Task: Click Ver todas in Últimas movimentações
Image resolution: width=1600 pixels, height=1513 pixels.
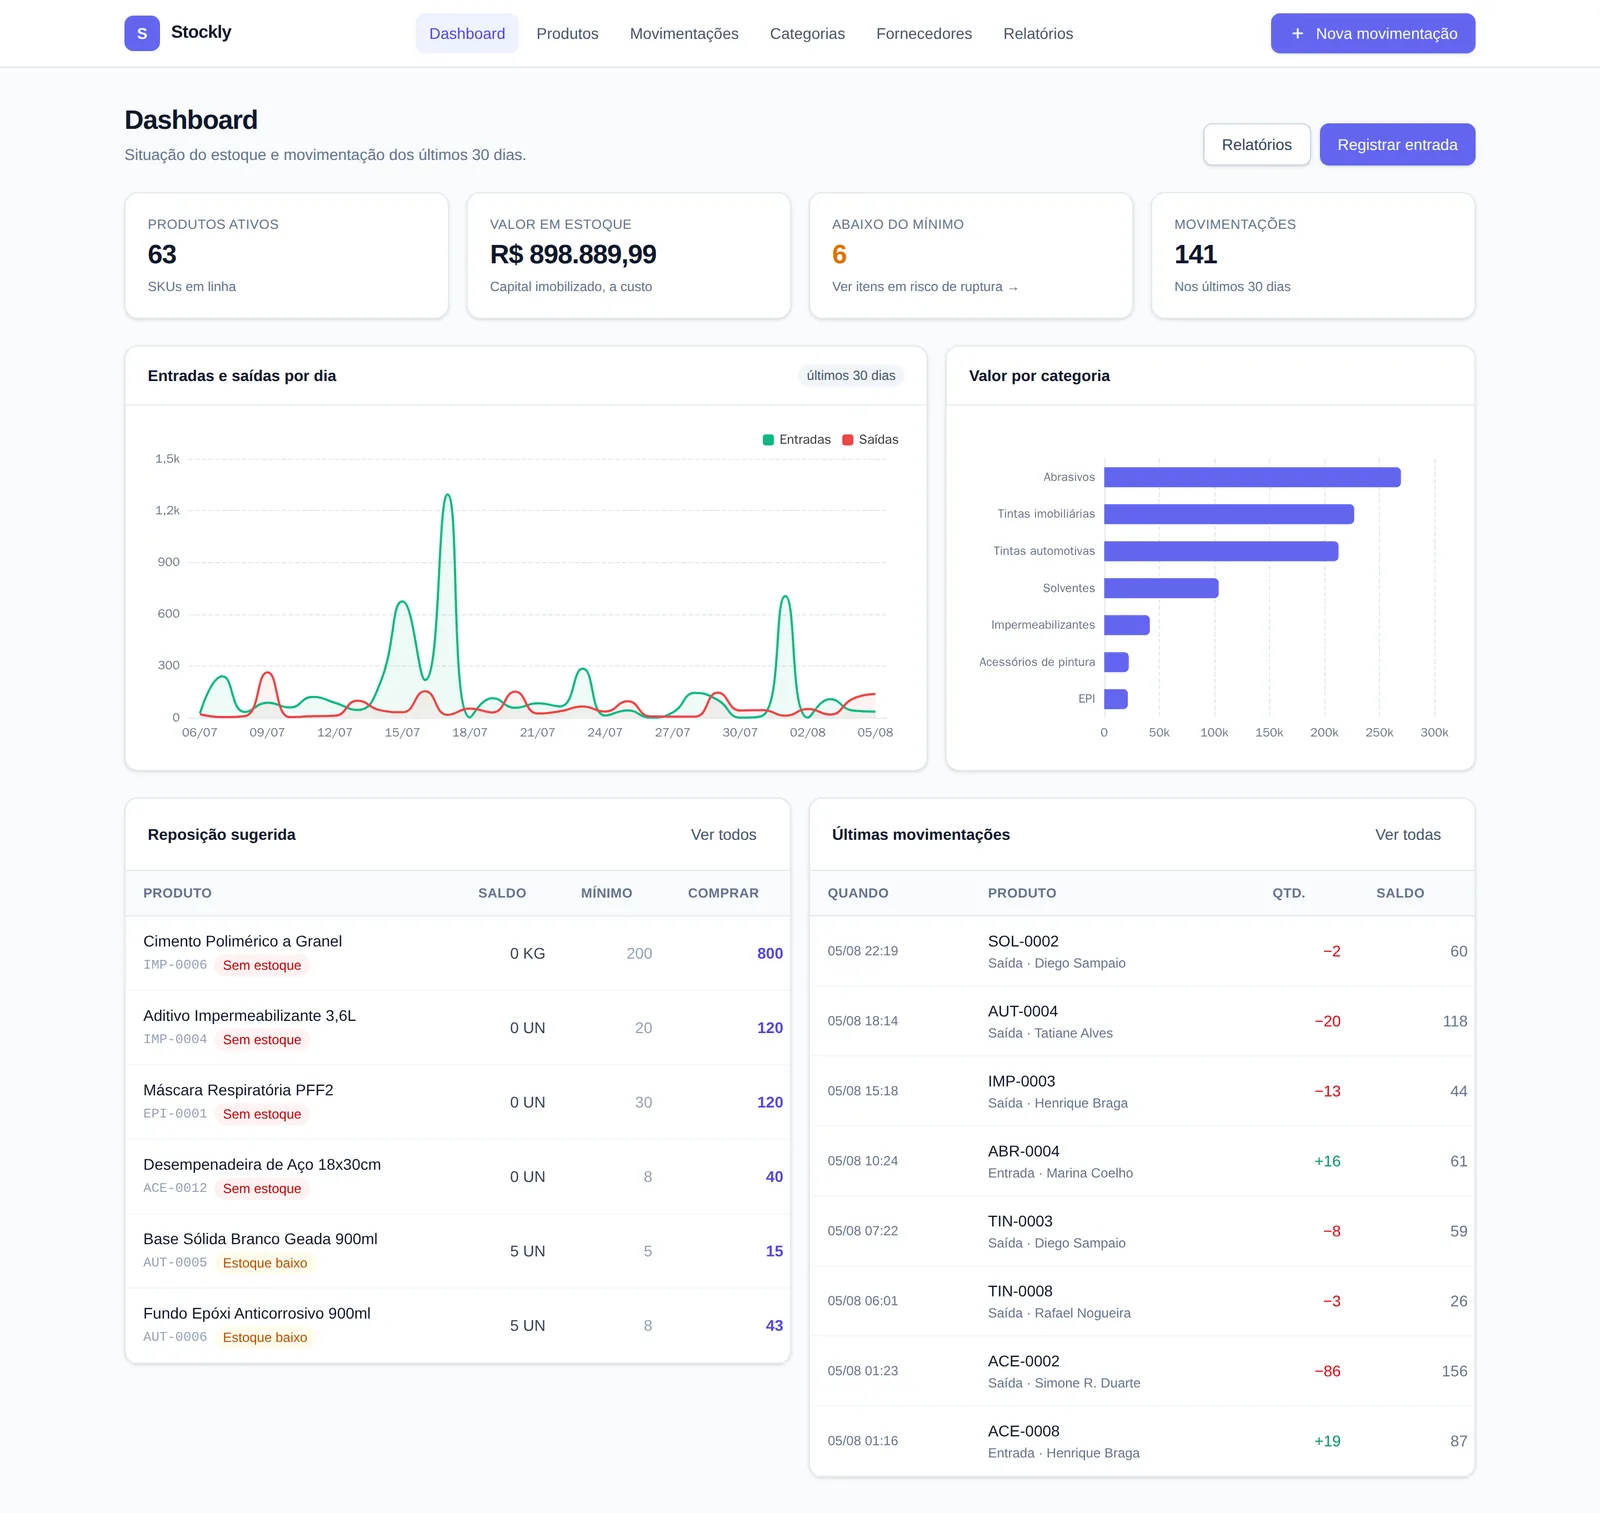Action: (x=1408, y=835)
